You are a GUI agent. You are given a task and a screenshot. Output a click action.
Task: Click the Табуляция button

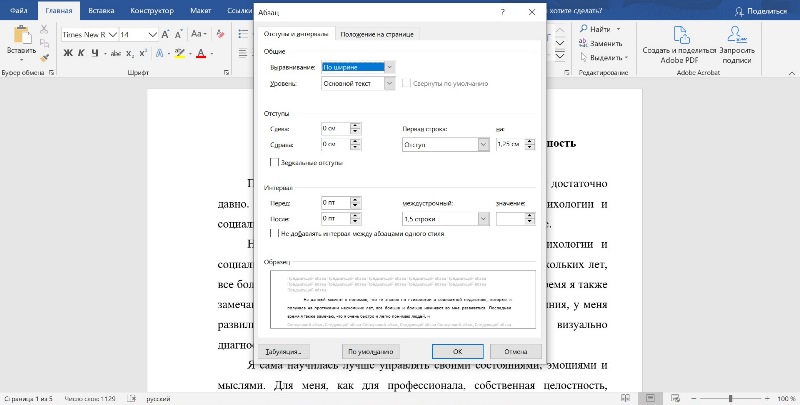(285, 352)
